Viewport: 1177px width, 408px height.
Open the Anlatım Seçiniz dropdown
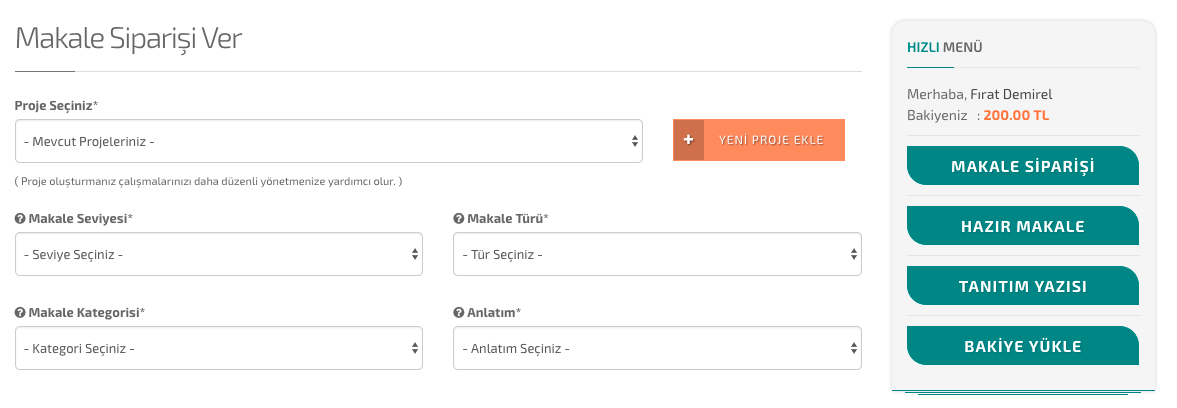(657, 349)
